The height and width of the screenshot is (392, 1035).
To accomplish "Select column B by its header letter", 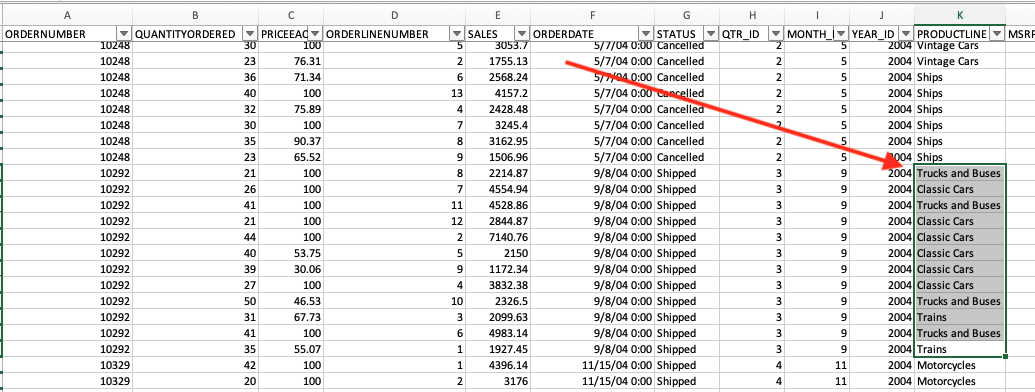I will (x=195, y=15).
